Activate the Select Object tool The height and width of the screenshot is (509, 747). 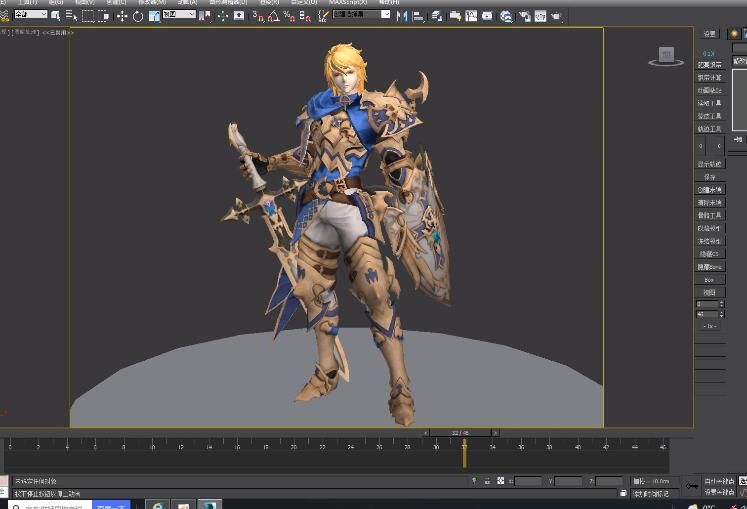[x=56, y=16]
